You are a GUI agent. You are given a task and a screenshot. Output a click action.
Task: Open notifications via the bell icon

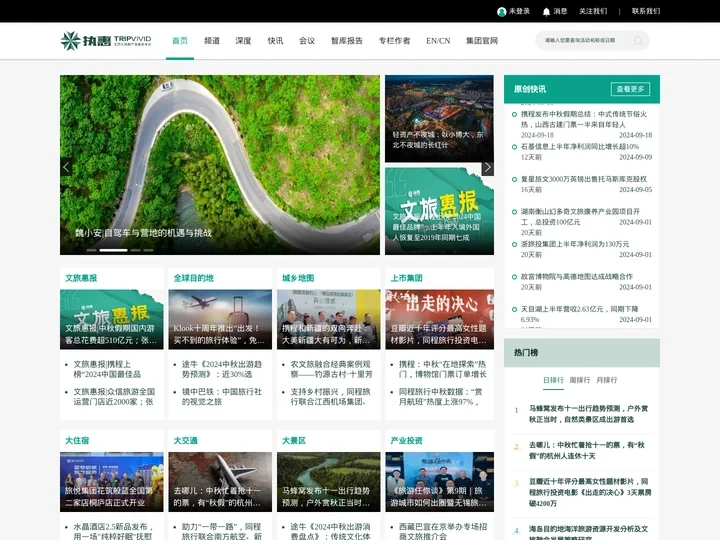point(546,11)
